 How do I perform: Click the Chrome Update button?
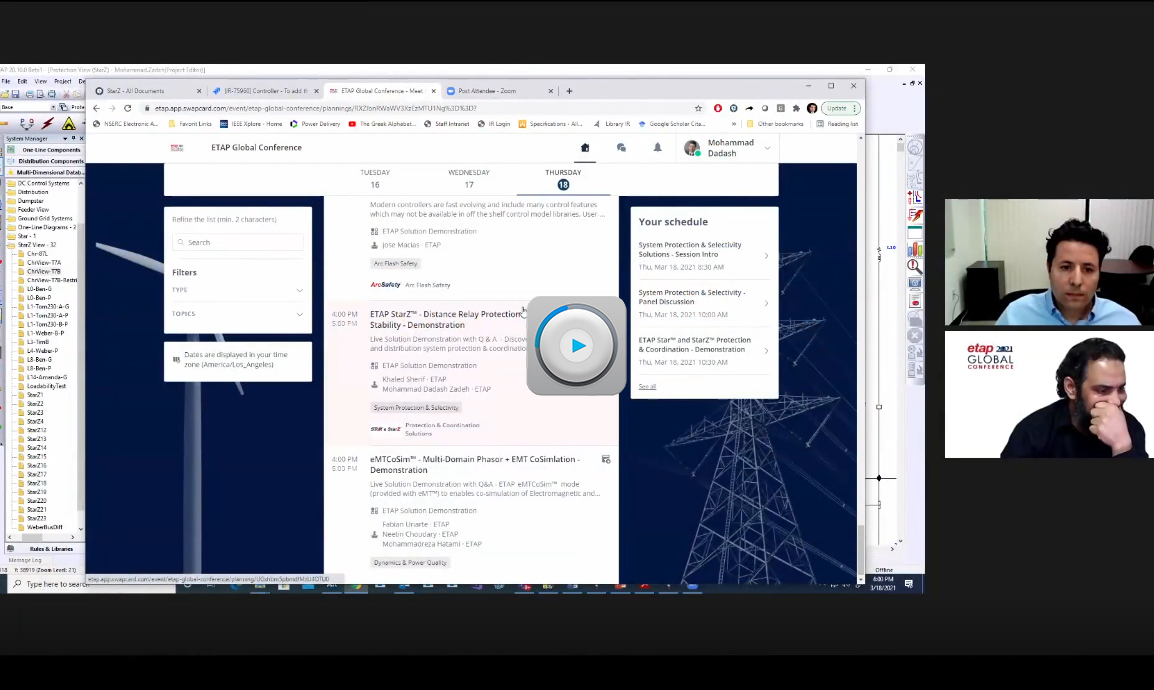[837, 108]
